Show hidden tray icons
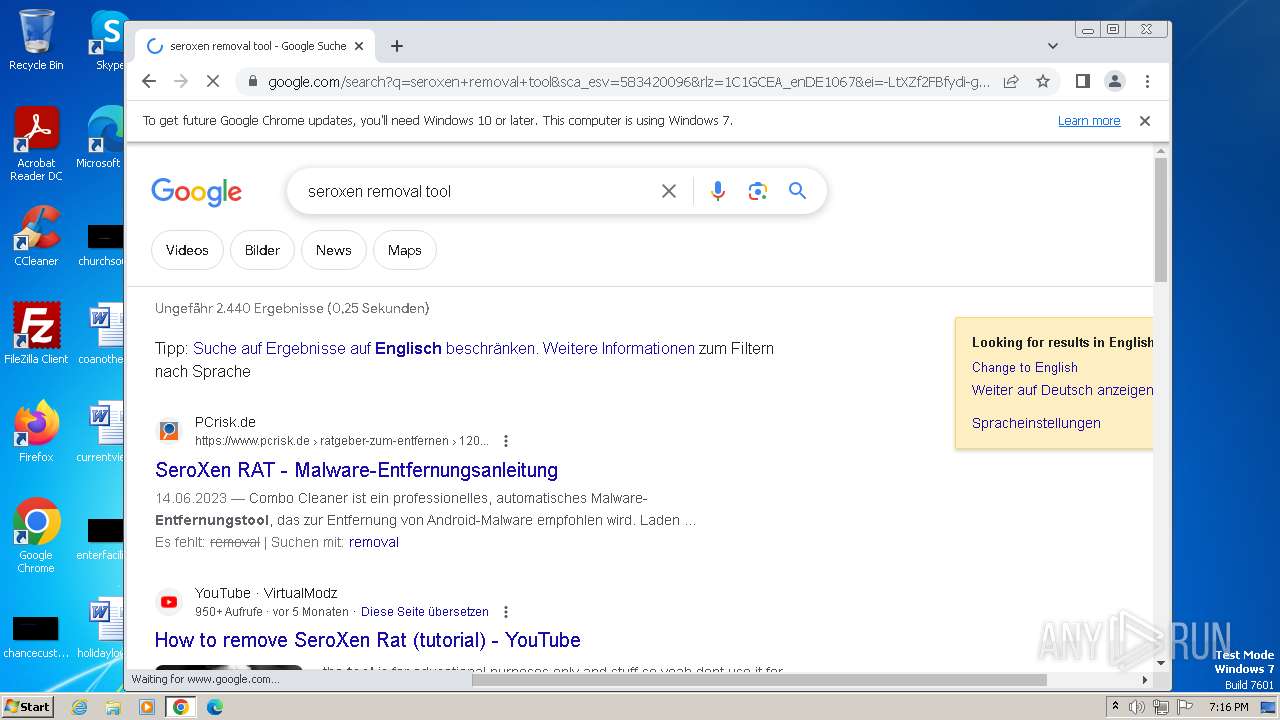 [x=1115, y=706]
